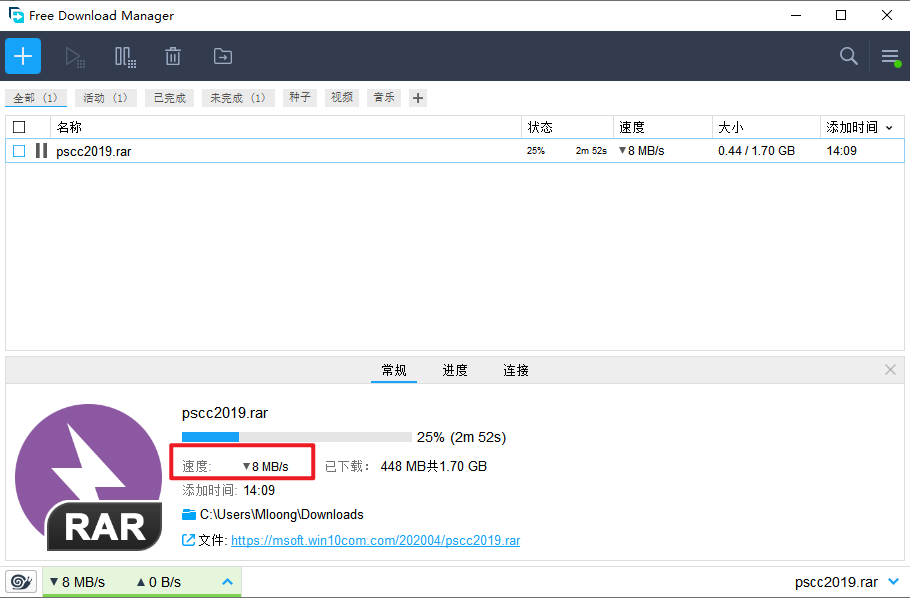
Task: Open the 连接 details tab
Action: (x=516, y=370)
